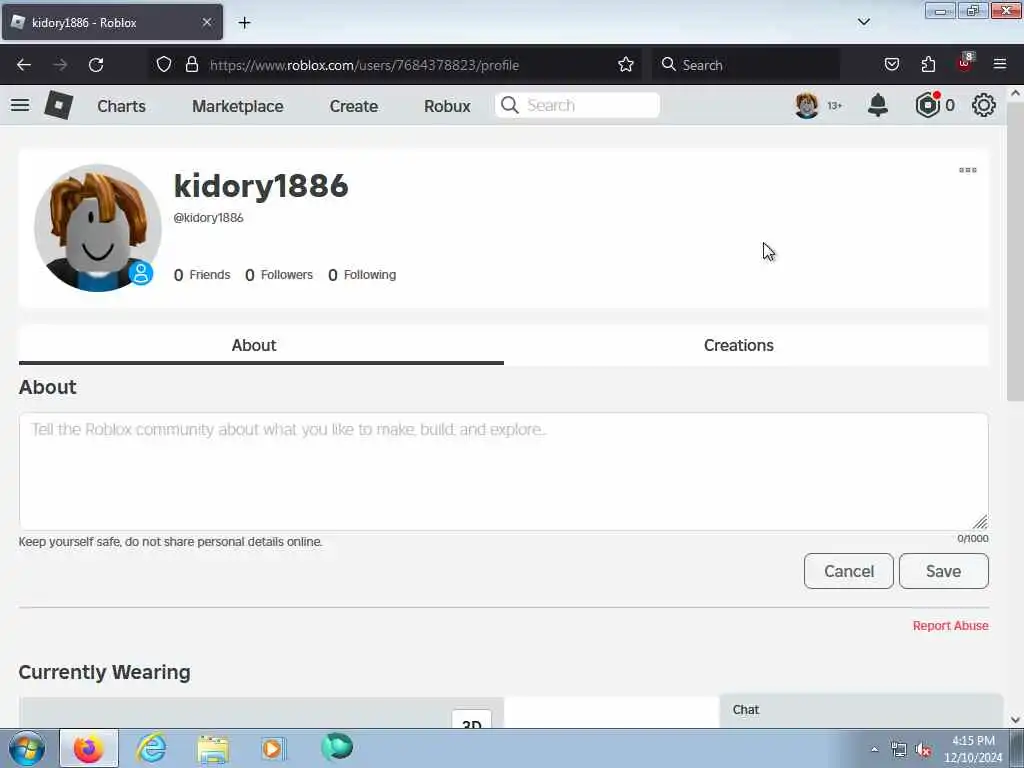1024x768 pixels.
Task: Open the Windows Start menu
Action: click(26, 748)
